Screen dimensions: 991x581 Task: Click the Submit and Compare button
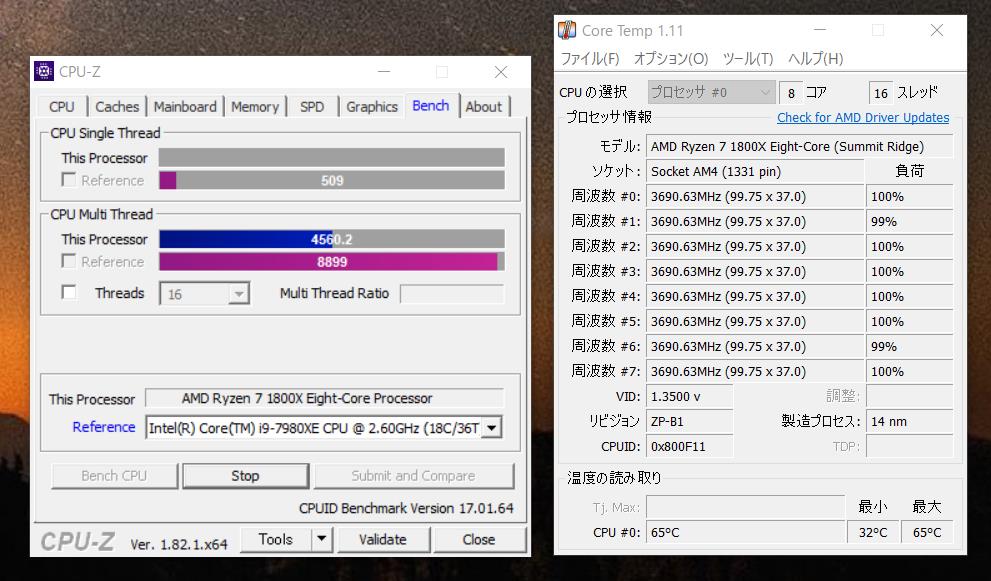tap(413, 476)
